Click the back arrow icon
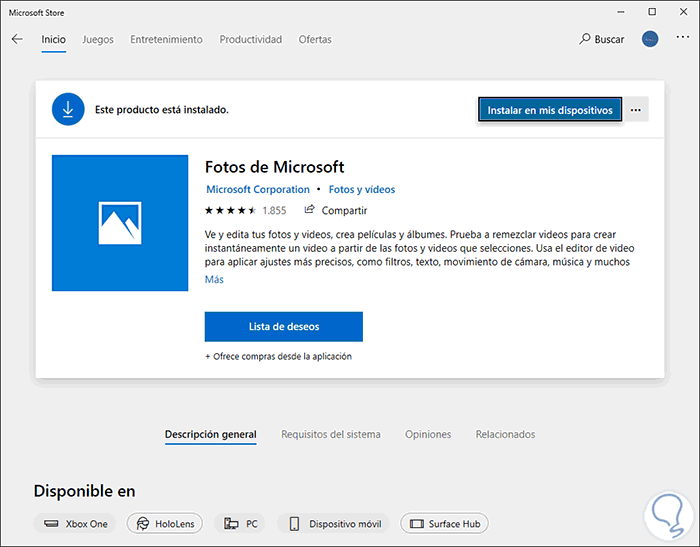Viewport: 700px width, 547px height. (x=17, y=39)
